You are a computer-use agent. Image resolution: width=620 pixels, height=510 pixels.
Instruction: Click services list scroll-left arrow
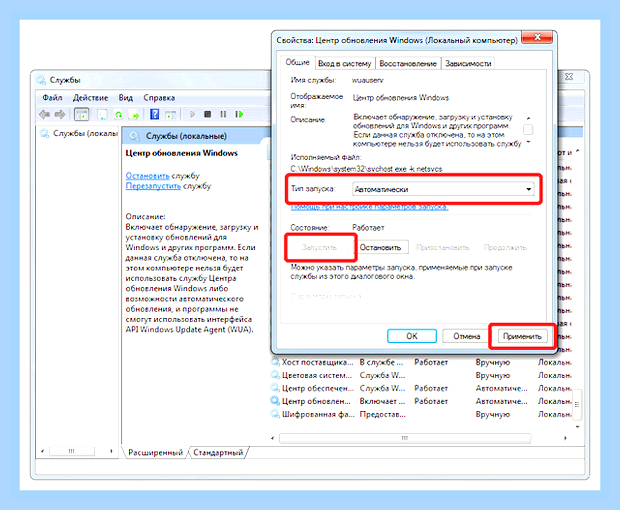coord(272,438)
